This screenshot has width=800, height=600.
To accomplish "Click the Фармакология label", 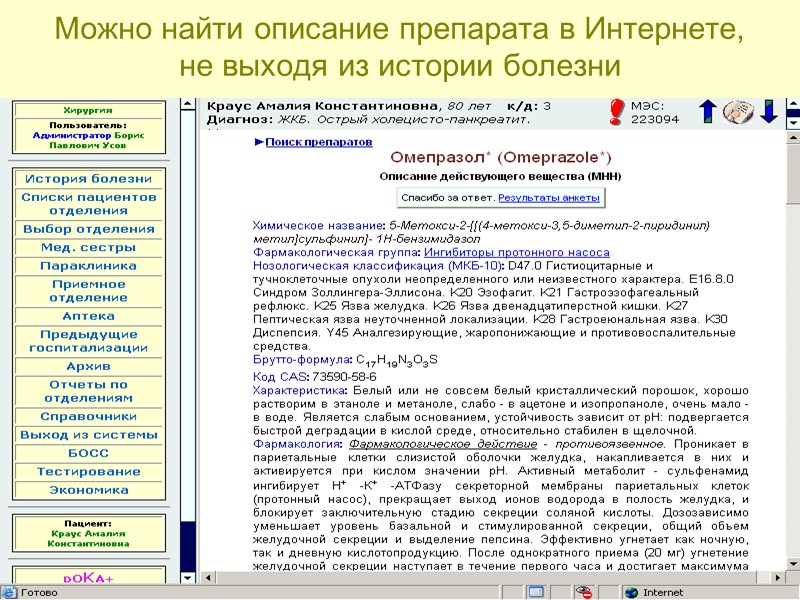I will click(297, 444).
